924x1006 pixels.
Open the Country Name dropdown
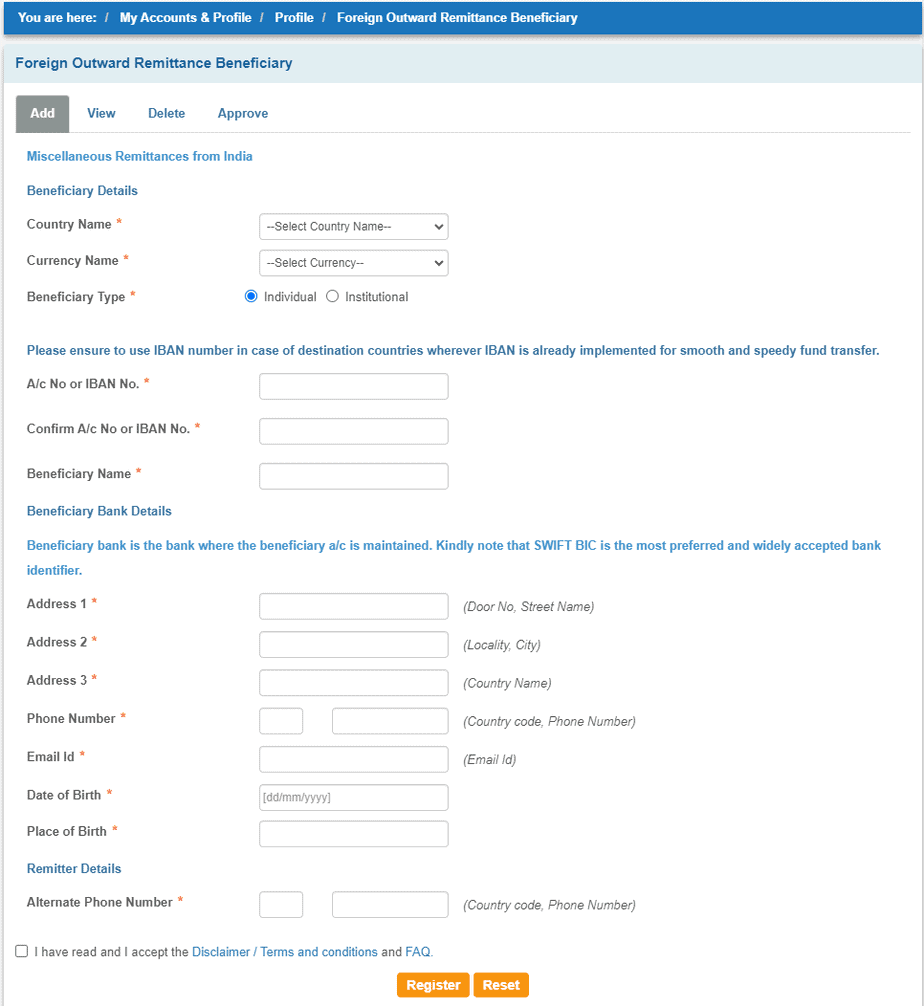(353, 226)
